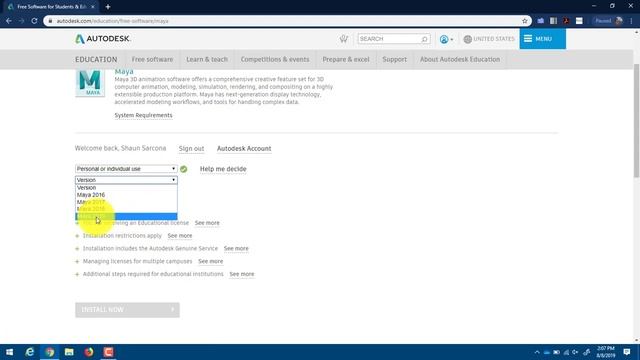The image size is (640, 360).
Task: Open the Personal or individual use dropdown
Action: 126,169
